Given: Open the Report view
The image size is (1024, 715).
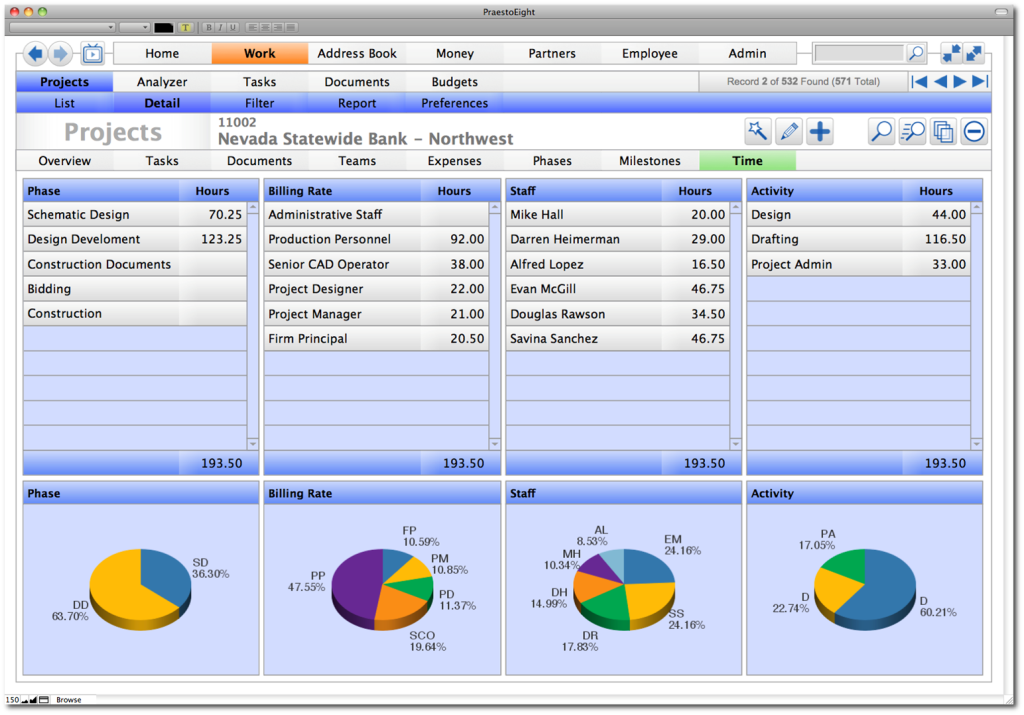Looking at the screenshot, I should click(357, 103).
